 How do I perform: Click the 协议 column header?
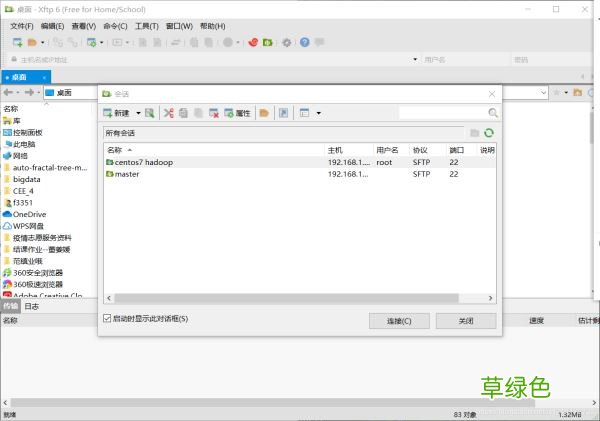[x=428, y=150]
